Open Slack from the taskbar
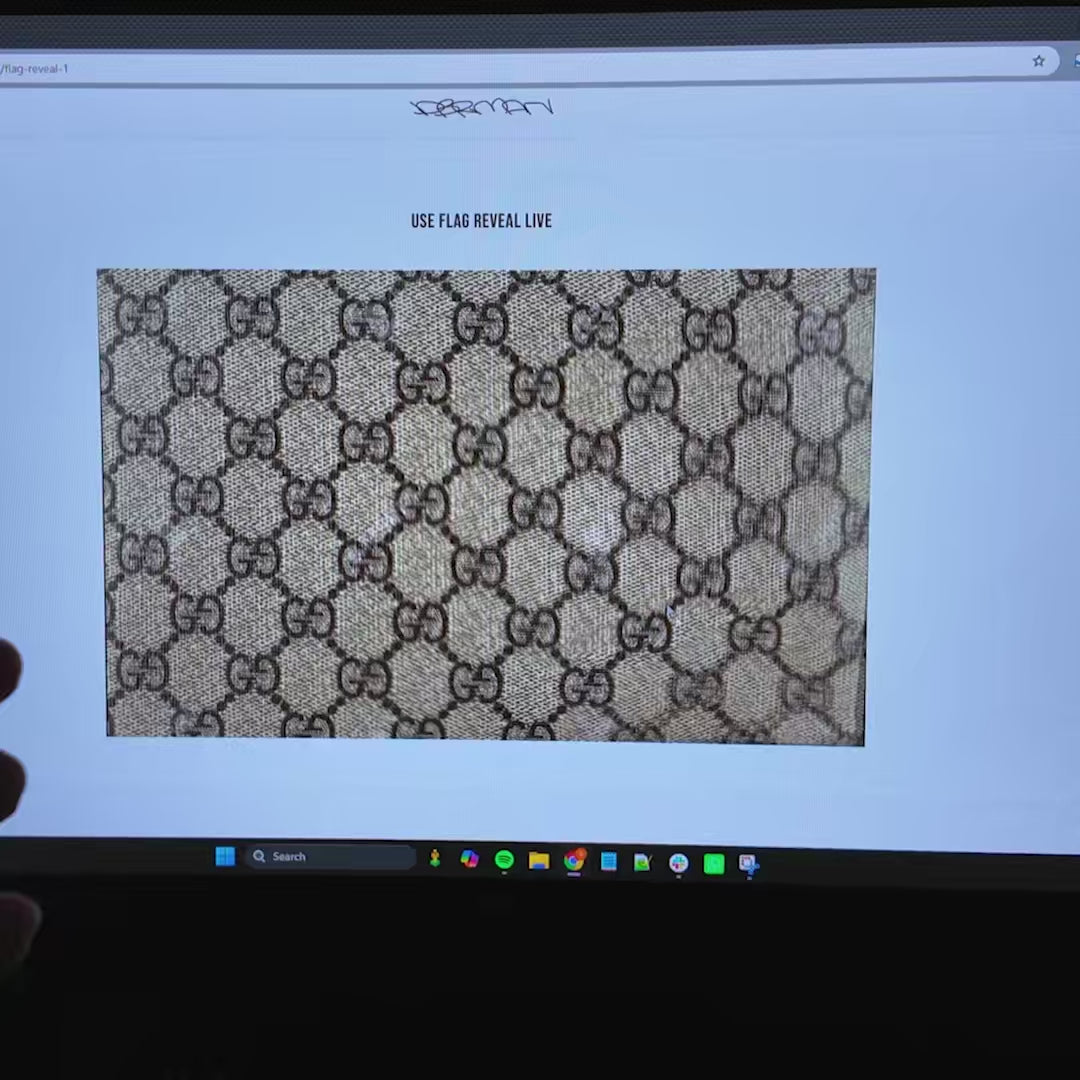The width and height of the screenshot is (1080, 1080). click(x=678, y=863)
